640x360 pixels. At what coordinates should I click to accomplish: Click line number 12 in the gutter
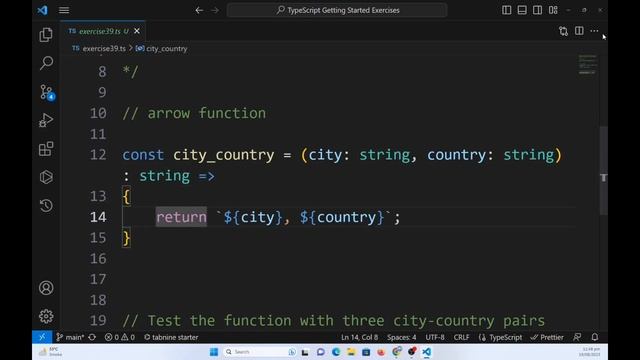98,155
